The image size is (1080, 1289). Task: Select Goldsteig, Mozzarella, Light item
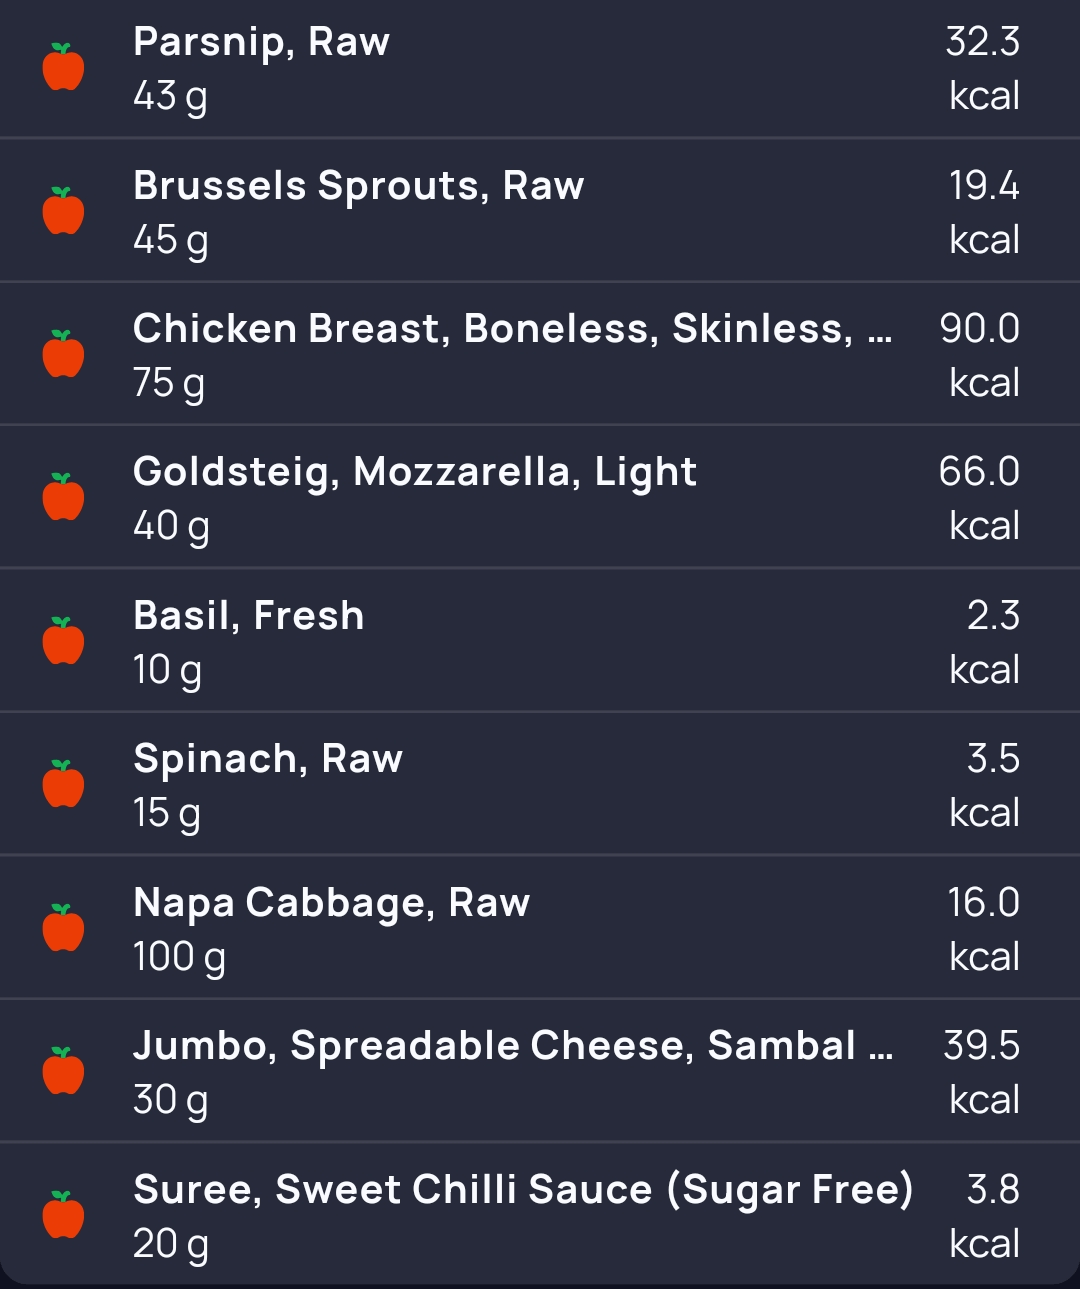click(x=540, y=497)
